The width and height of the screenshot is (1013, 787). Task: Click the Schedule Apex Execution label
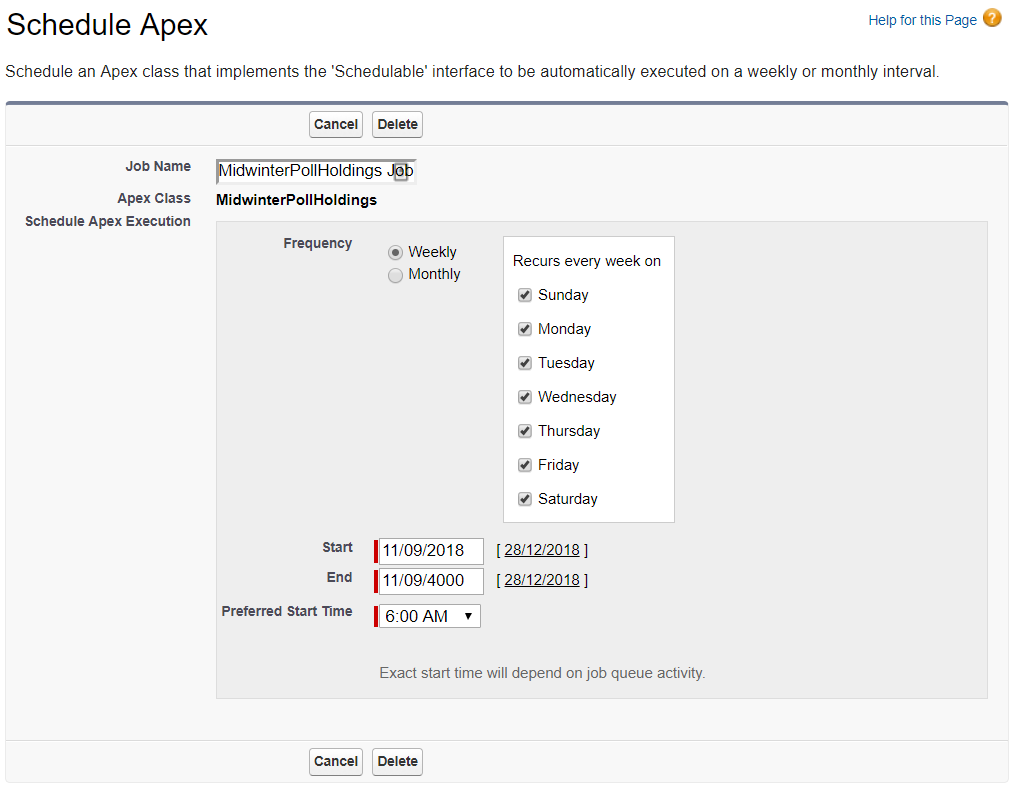pyautogui.click(x=108, y=222)
